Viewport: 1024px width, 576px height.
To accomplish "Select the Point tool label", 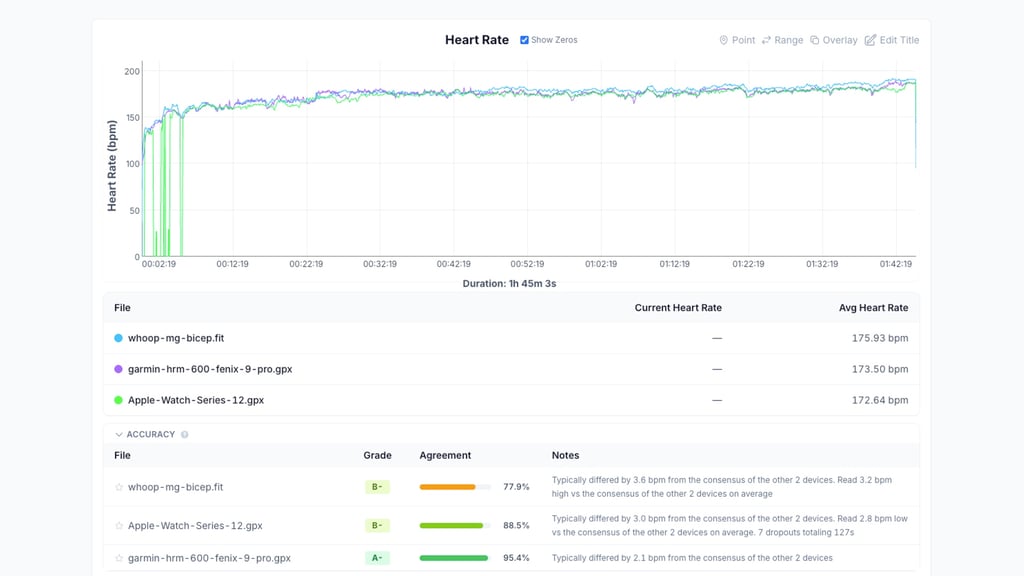I will pos(743,40).
